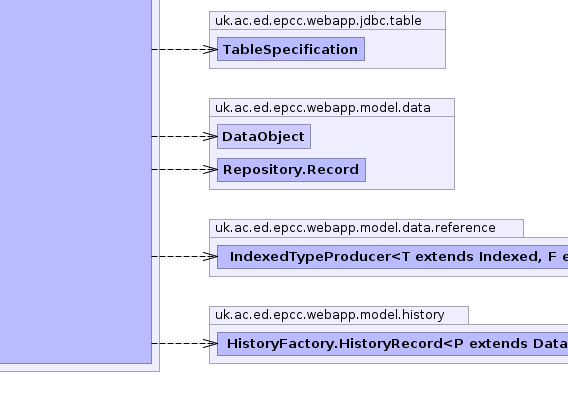Open the DataObject class node
This screenshot has width=568, height=409.
tap(264, 137)
